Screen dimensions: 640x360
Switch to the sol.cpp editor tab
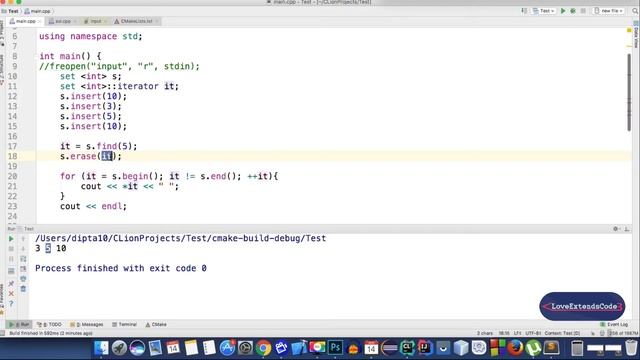(x=62, y=21)
